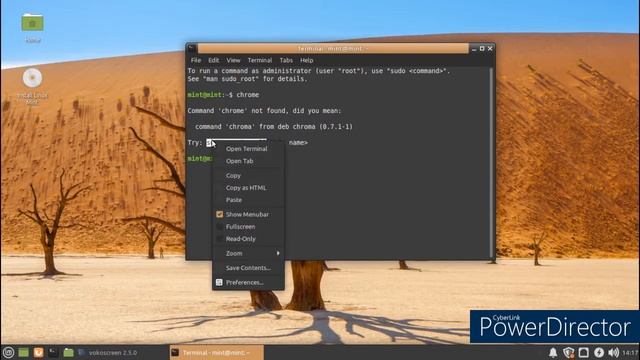Click the text "command 'chroma' from deb chroma (0.7.1-1)"
Screen dimensions: 640x360
click(273, 127)
